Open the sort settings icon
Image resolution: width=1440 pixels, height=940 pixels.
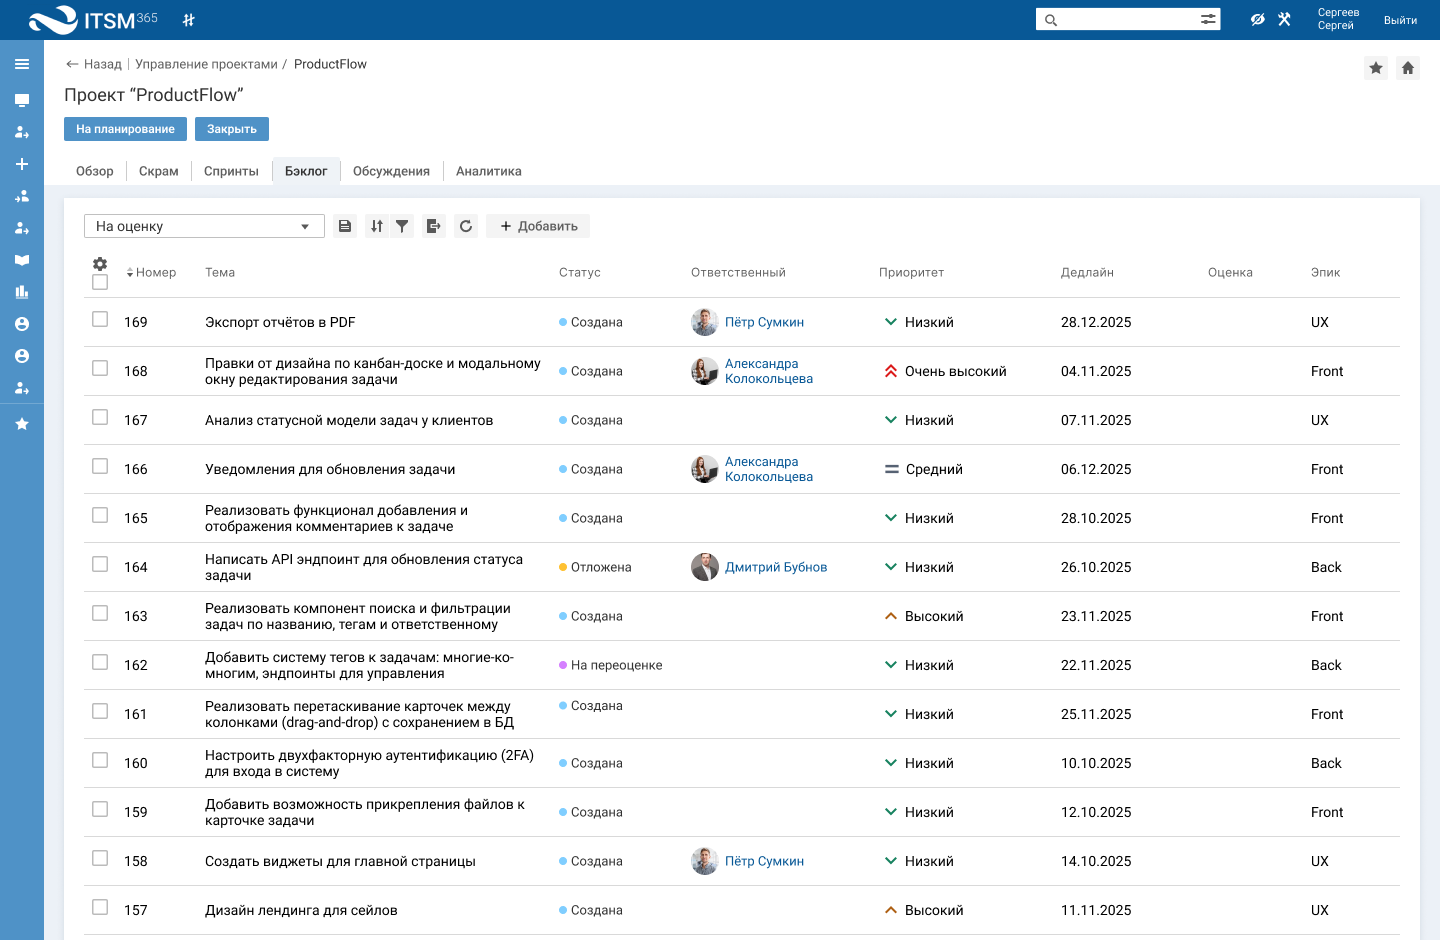pyautogui.click(x=376, y=226)
